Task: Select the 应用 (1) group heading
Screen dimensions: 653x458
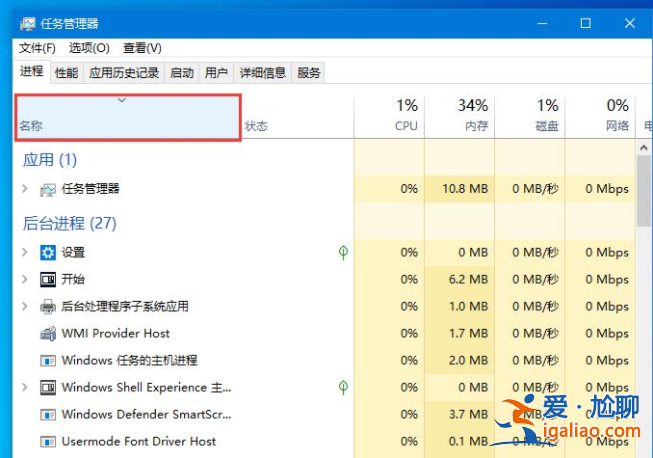Action: click(x=50, y=160)
